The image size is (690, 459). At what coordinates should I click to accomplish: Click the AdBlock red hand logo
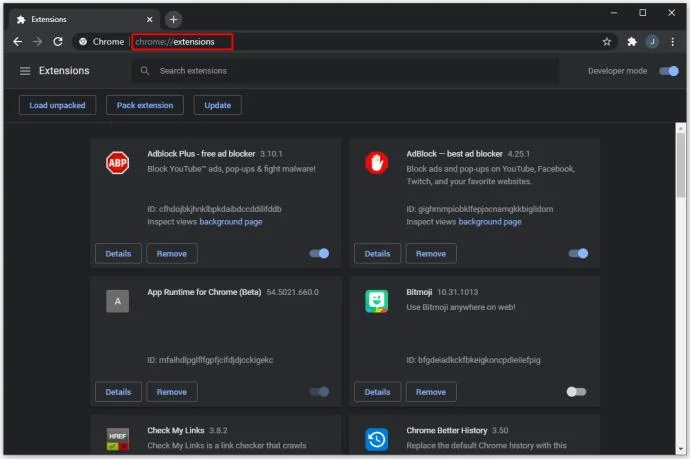point(377,163)
